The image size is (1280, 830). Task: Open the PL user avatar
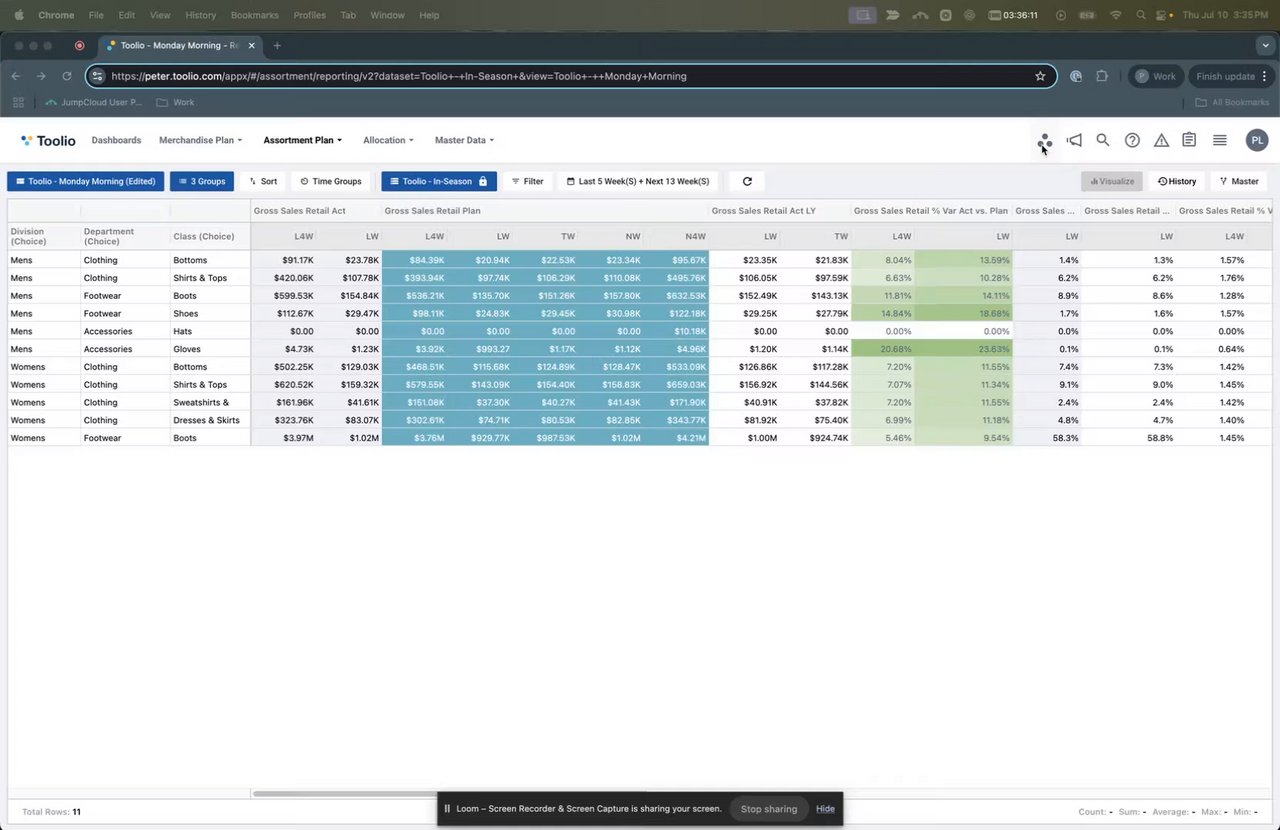pos(1257,141)
